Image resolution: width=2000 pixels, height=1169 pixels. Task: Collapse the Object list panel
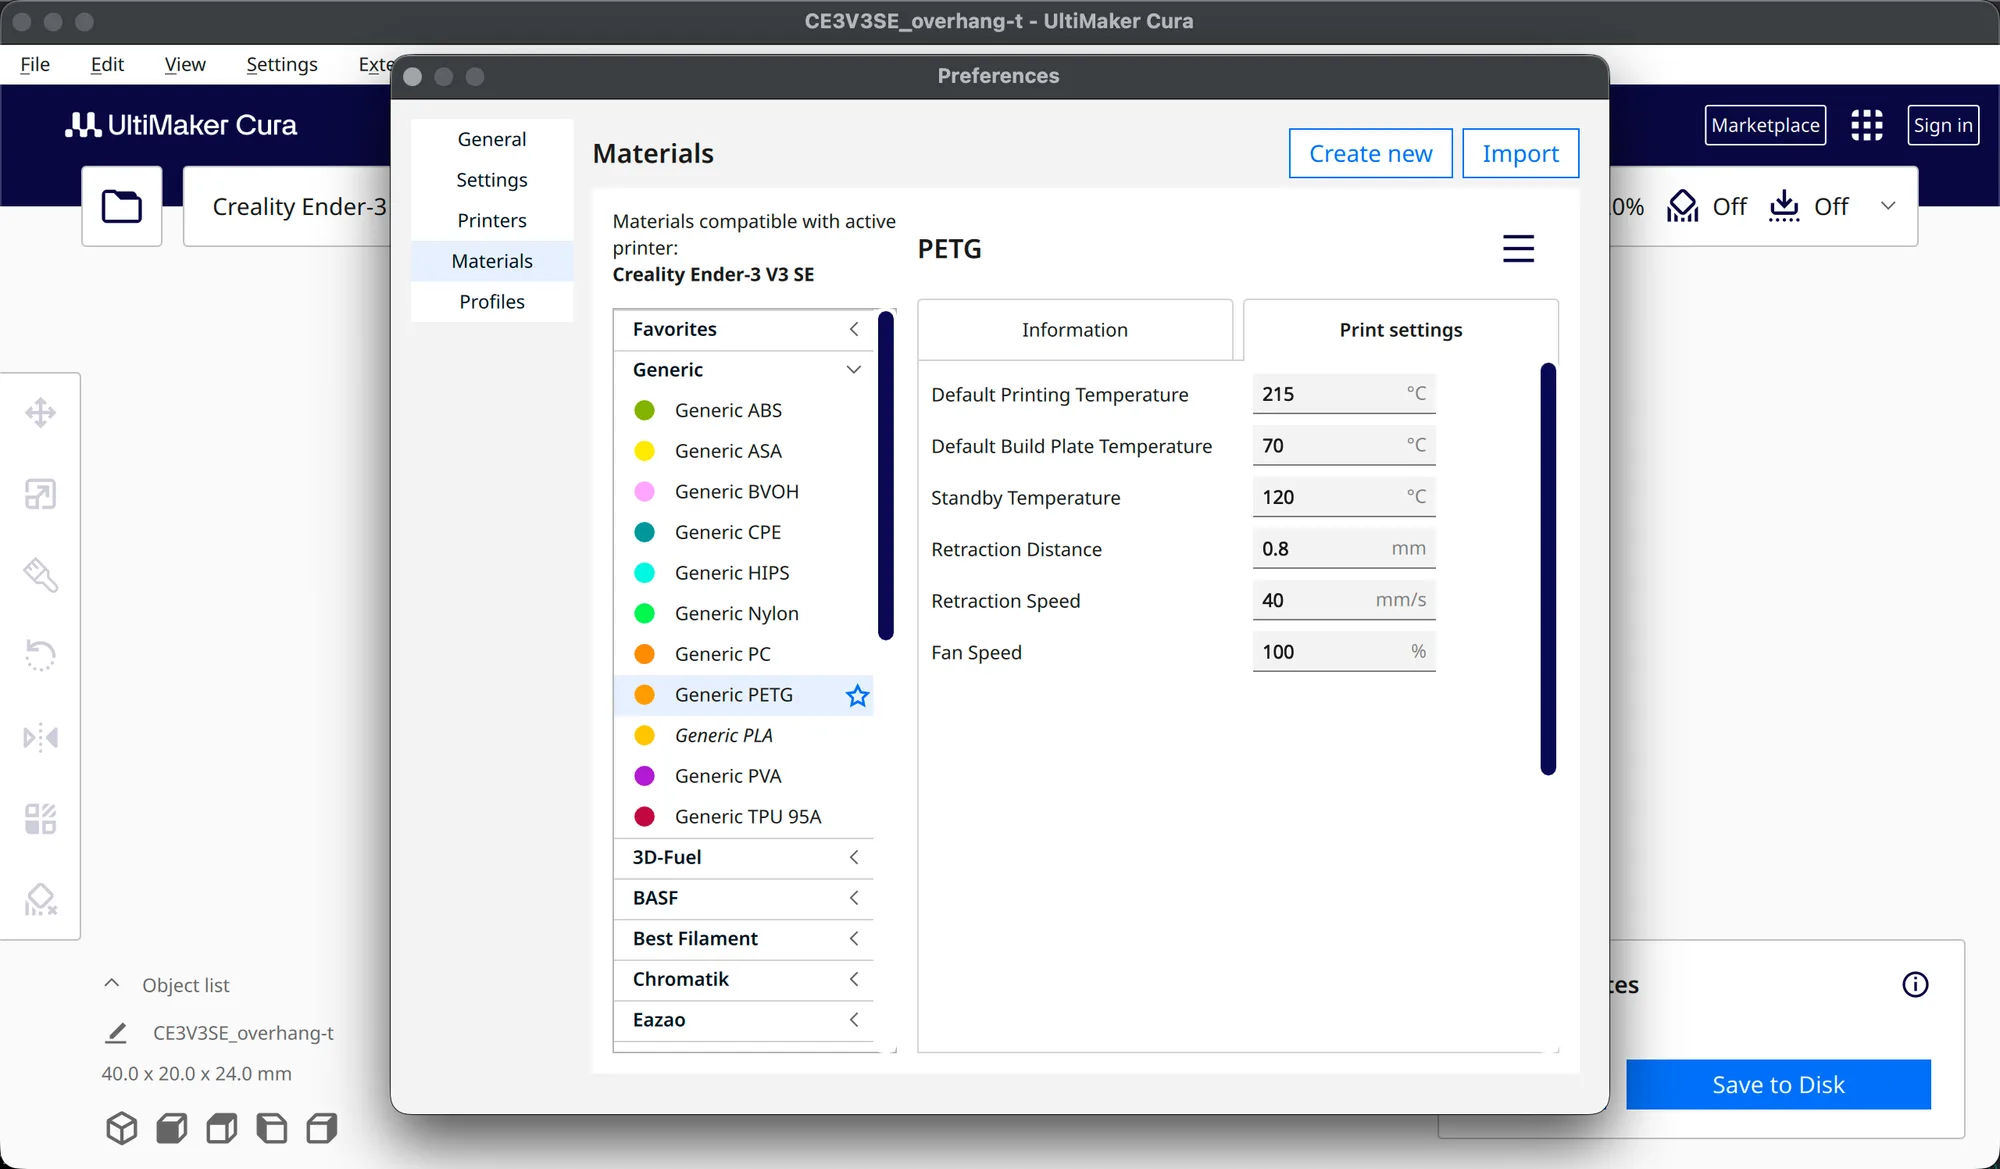tap(112, 984)
